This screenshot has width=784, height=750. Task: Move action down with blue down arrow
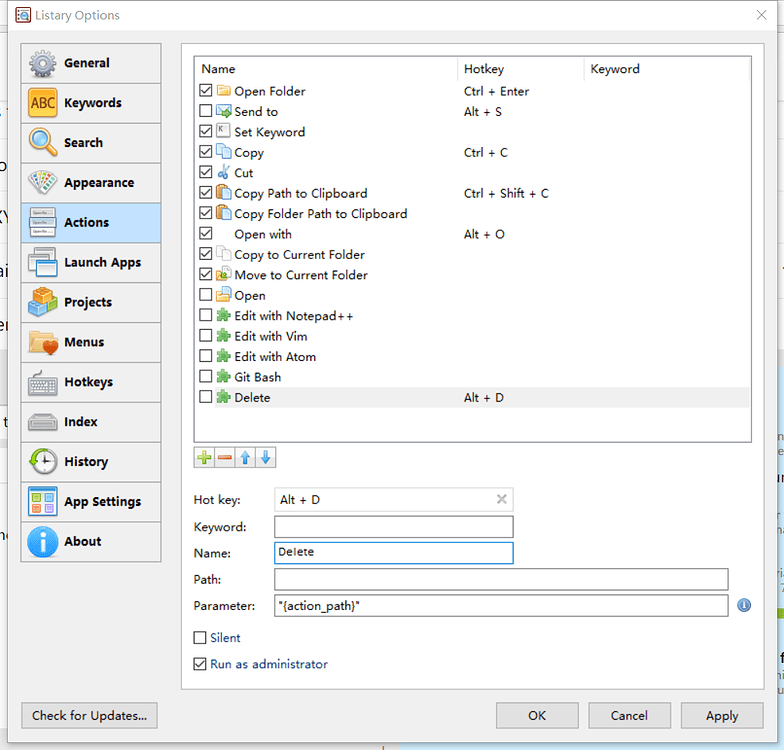[x=265, y=458]
